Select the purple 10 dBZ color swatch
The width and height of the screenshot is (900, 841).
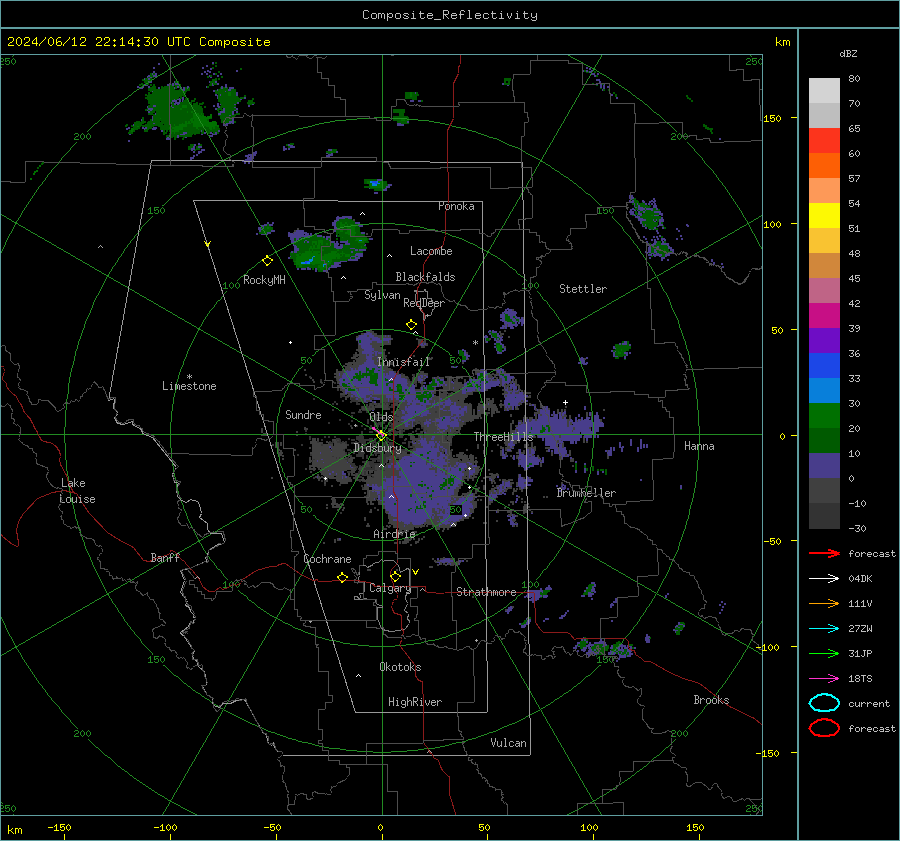[x=824, y=465]
